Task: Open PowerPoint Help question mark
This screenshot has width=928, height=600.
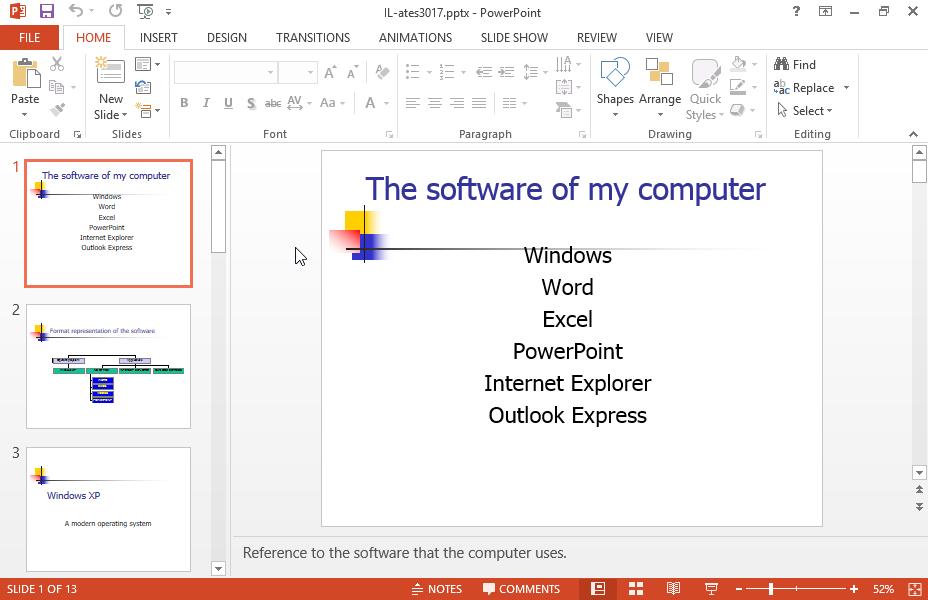Action: coord(796,11)
